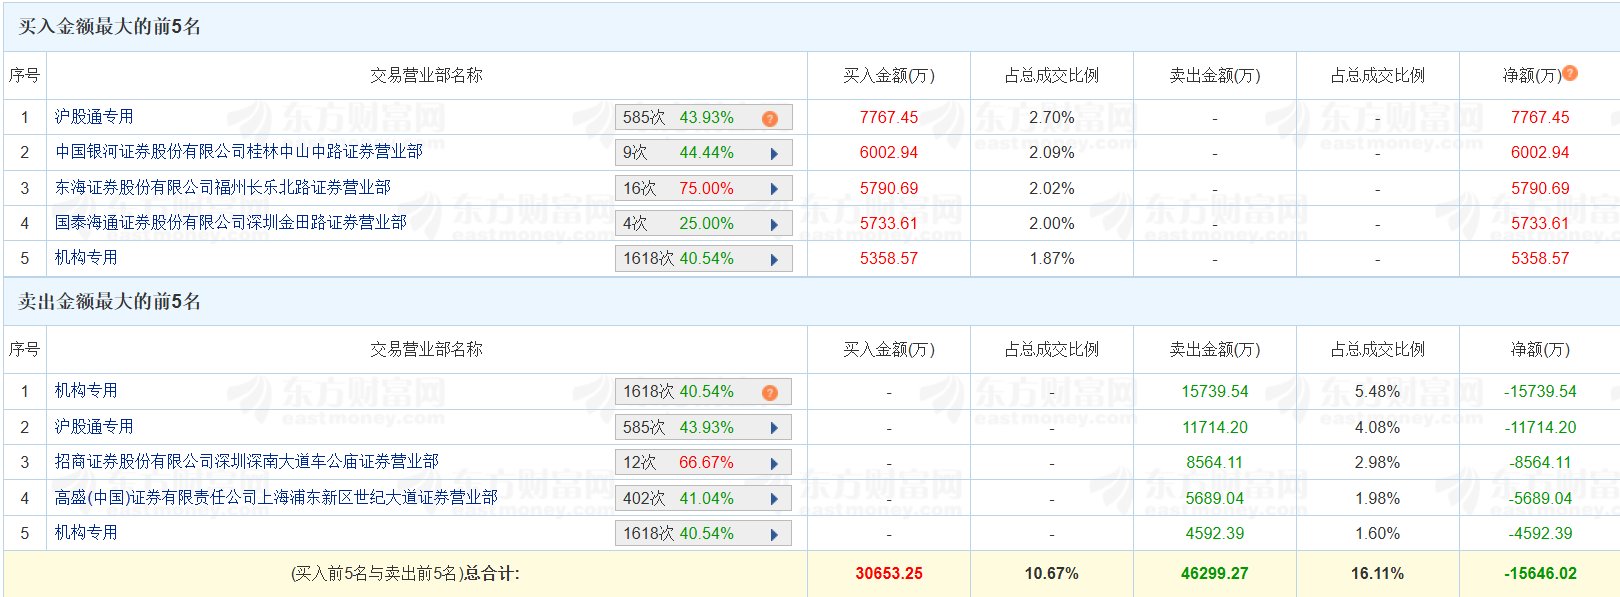This screenshot has width=1620, height=597.
Task: Expand arrow in sell-table 沪股通专用 row
Action: pyautogui.click(x=774, y=428)
